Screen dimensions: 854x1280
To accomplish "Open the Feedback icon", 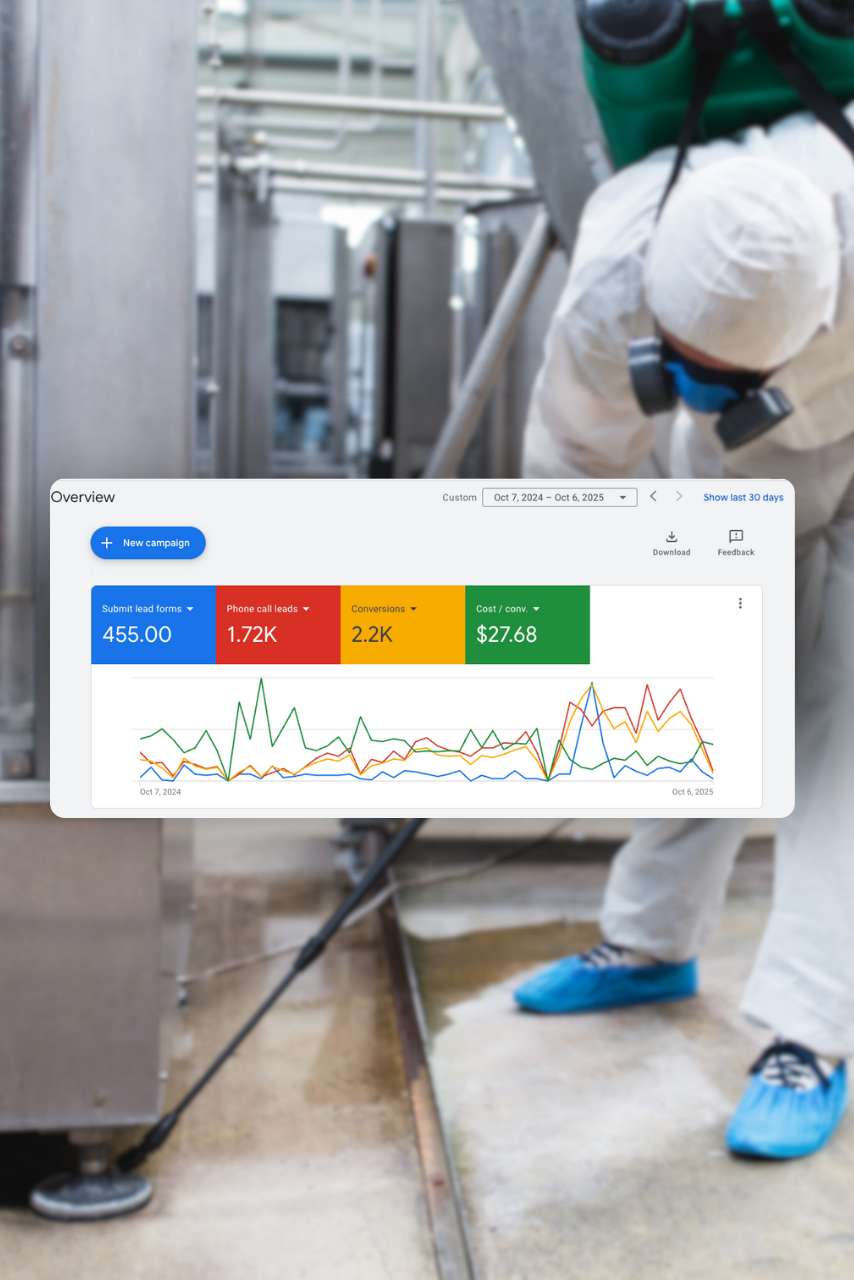I will pyautogui.click(x=736, y=537).
